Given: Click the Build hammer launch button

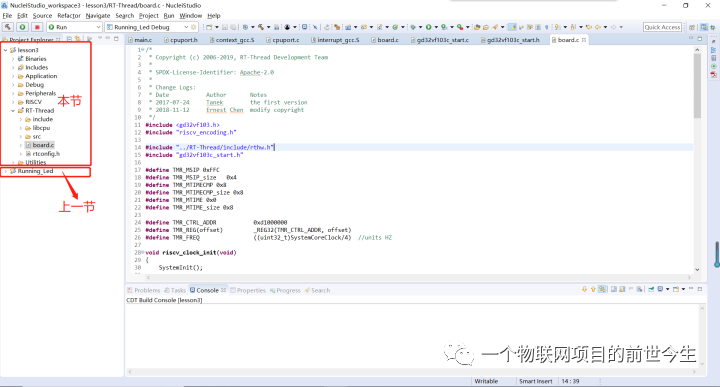Looking at the screenshot, I should pos(8,27).
